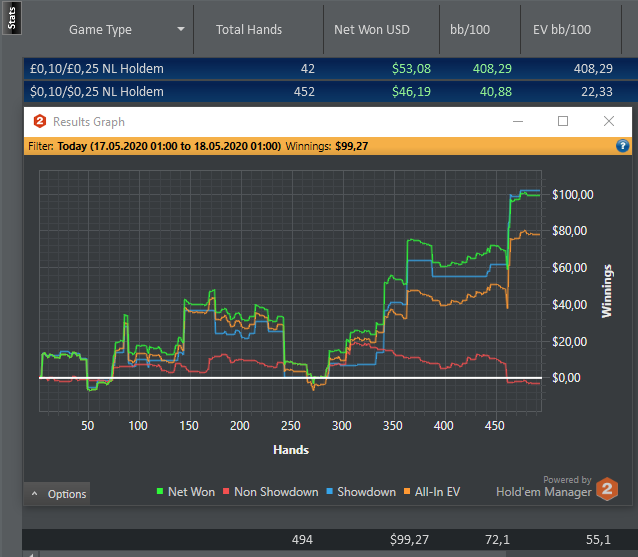Click the Showdown legend label
The image size is (638, 557).
[367, 492]
